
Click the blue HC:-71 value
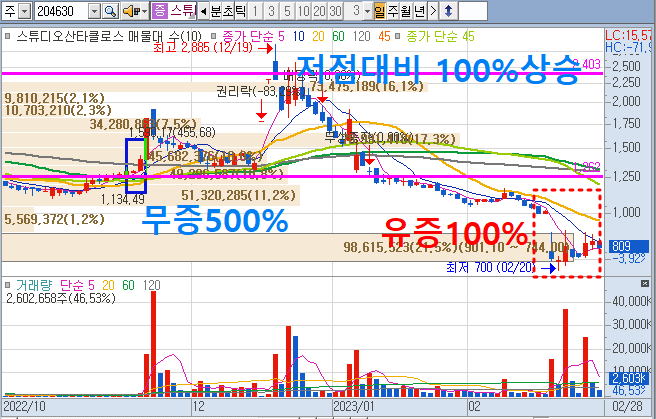tap(628, 47)
